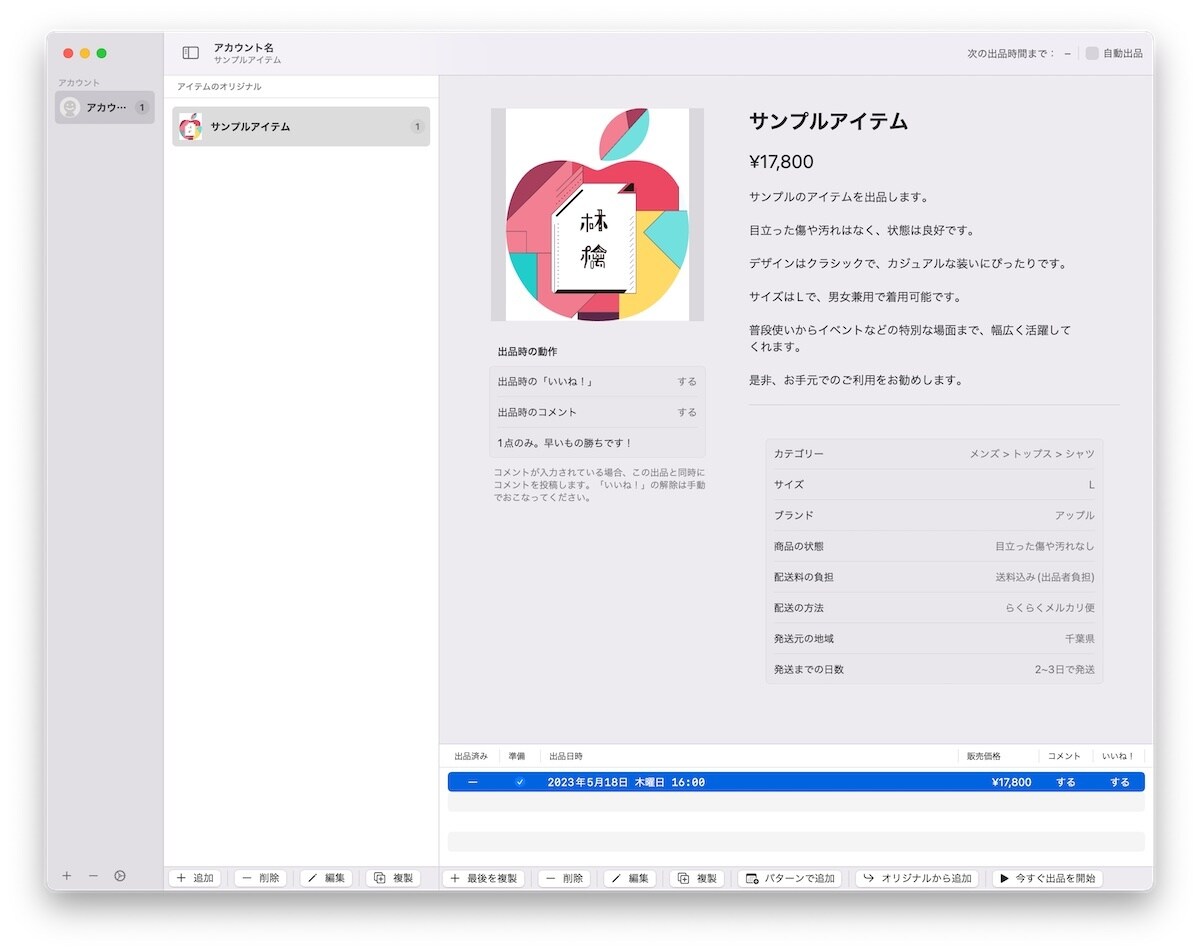Click the オリジナルから追加 button
This screenshot has height=952, width=1200.
pos(917,878)
